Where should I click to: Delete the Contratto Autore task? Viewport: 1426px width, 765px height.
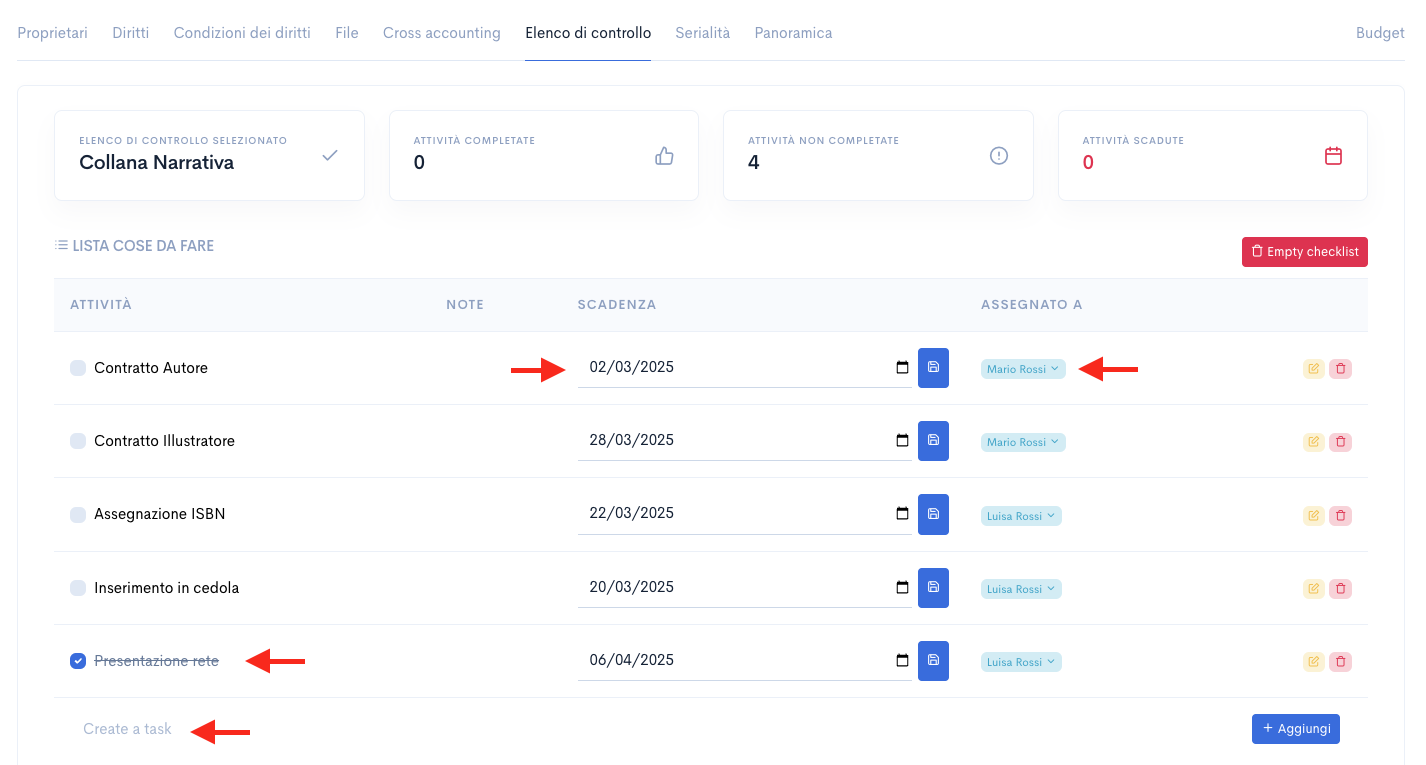[x=1341, y=369]
